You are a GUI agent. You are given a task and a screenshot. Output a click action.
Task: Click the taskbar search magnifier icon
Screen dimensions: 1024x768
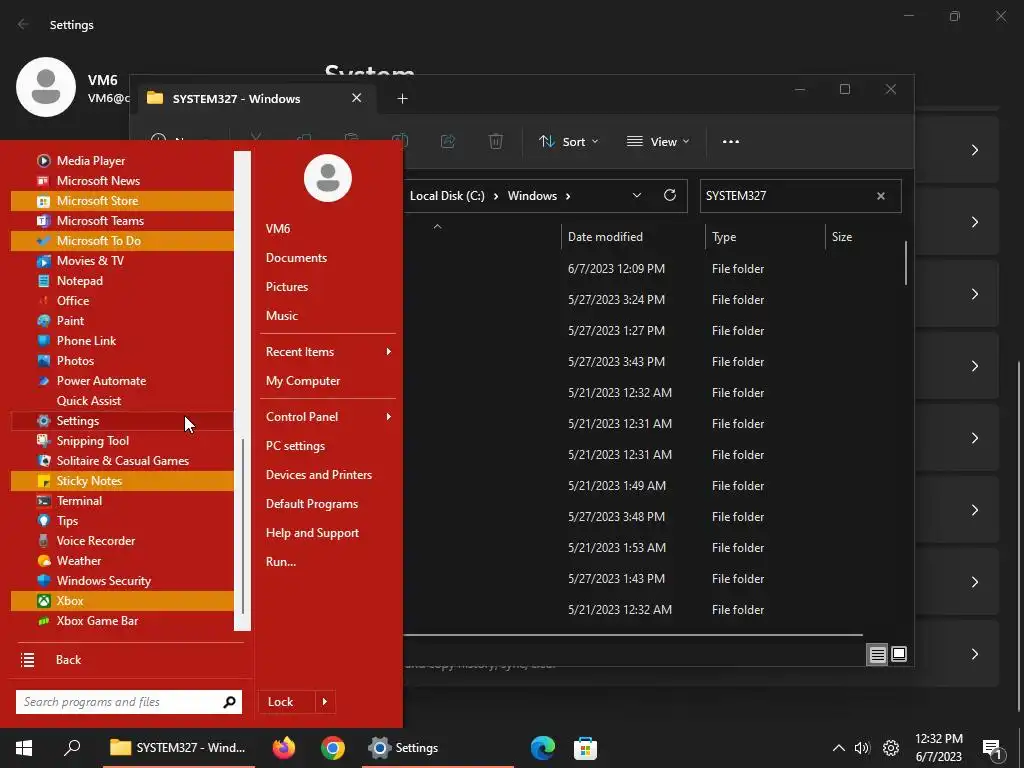click(72, 747)
